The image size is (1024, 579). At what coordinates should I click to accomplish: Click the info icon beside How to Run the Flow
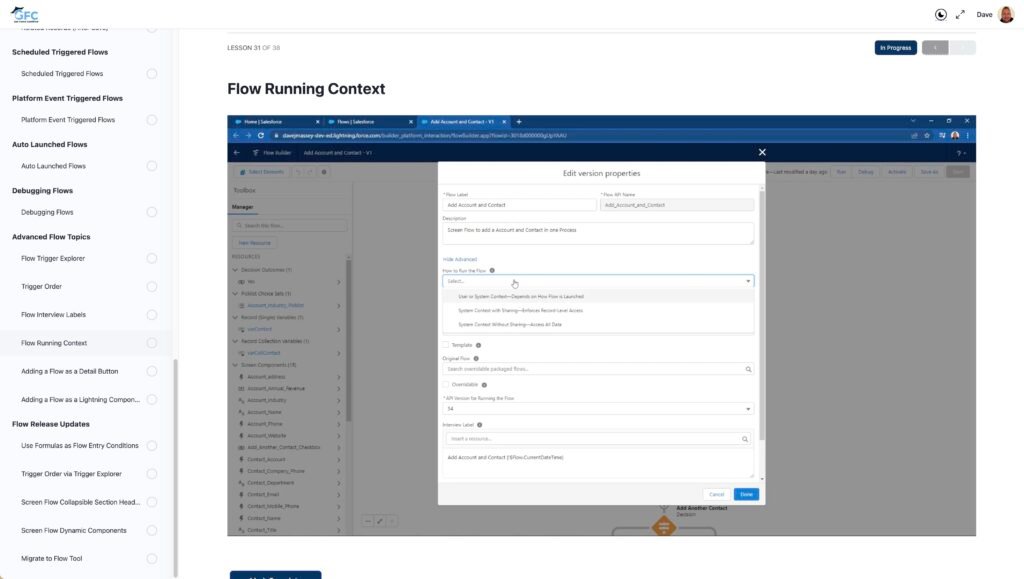click(492, 270)
